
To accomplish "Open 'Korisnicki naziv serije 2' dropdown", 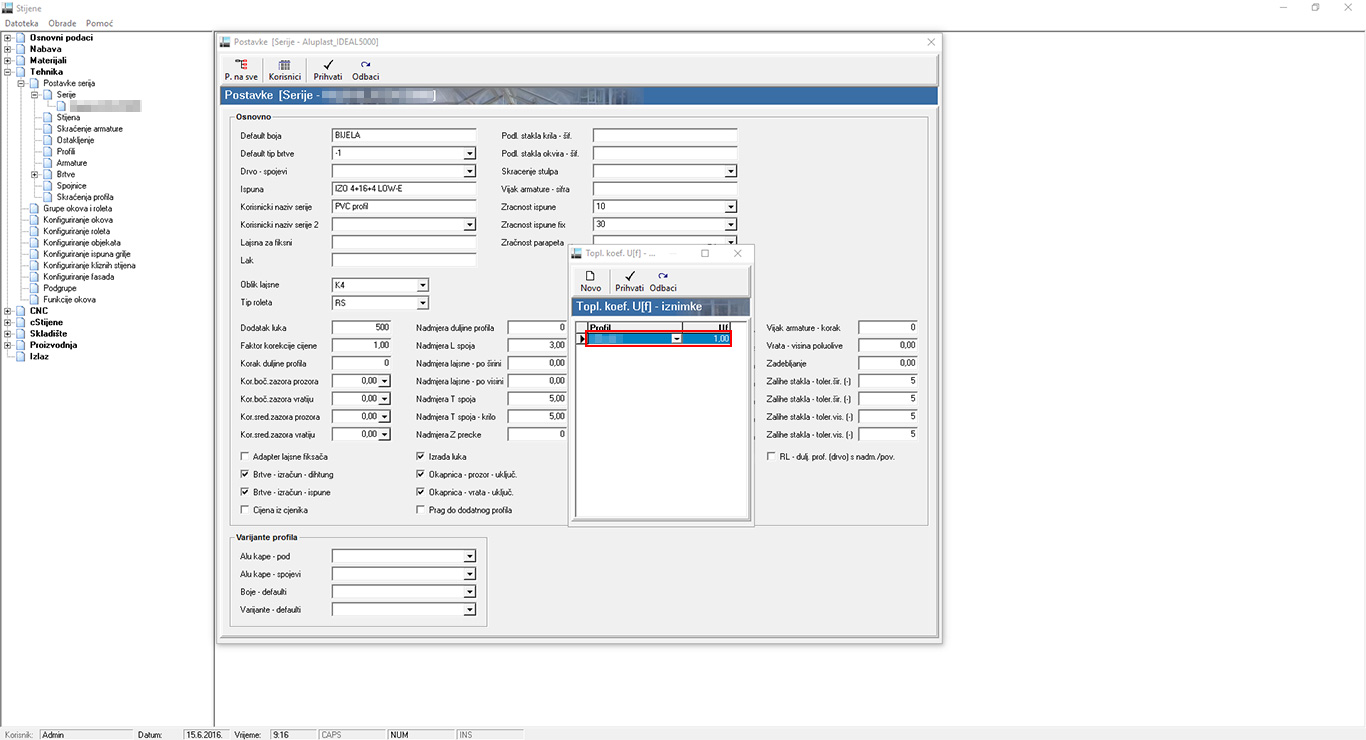I will pos(469,226).
